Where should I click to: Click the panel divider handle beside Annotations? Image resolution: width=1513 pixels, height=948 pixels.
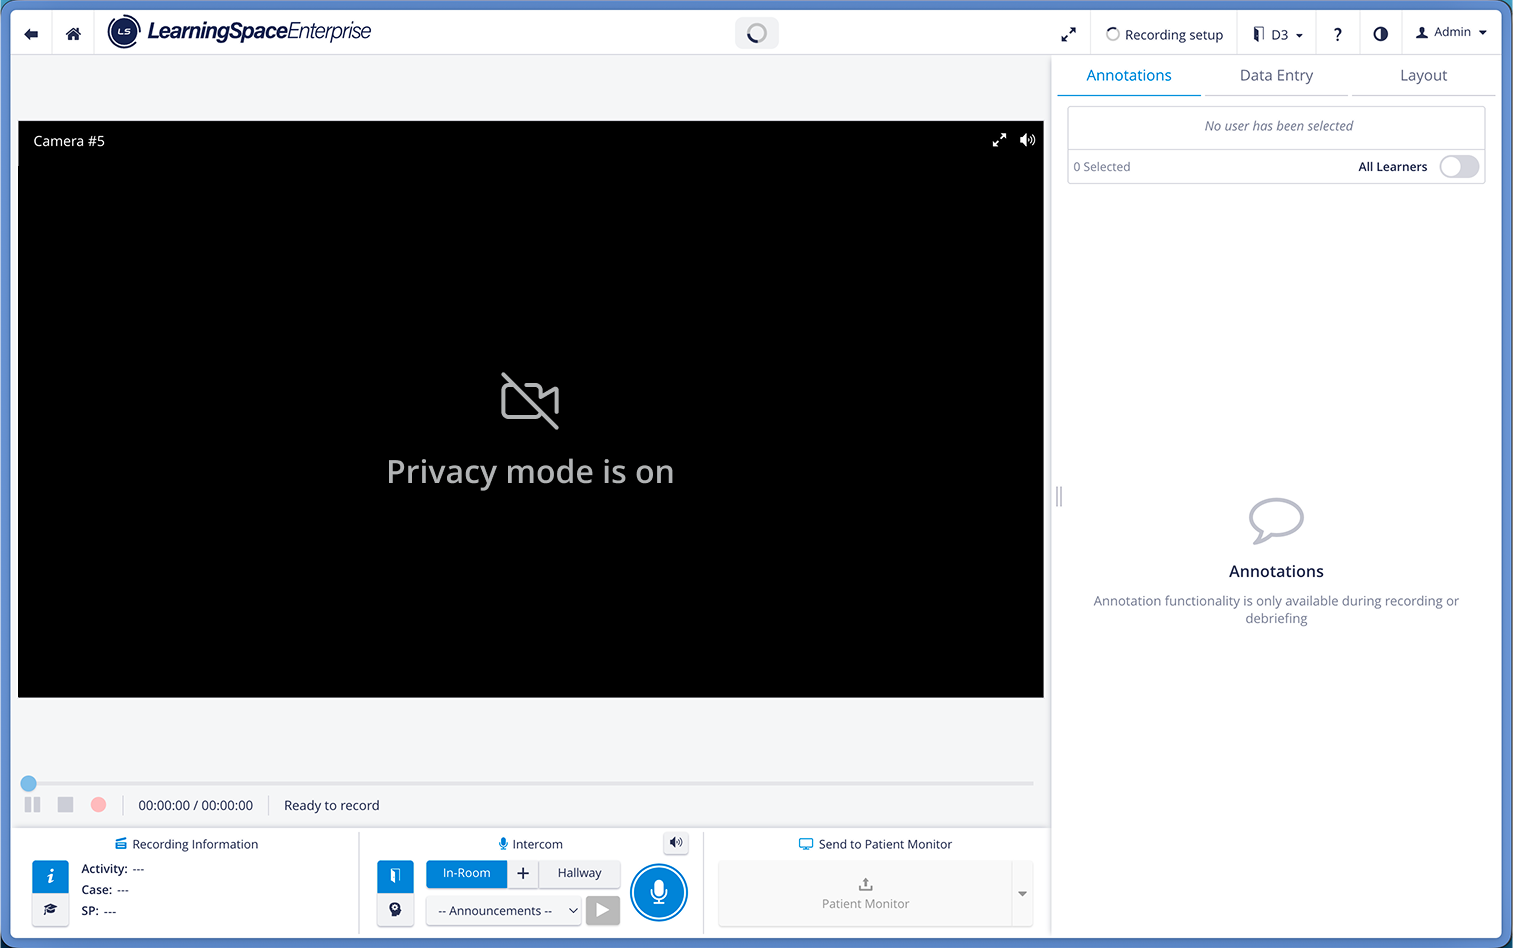pos(1059,496)
